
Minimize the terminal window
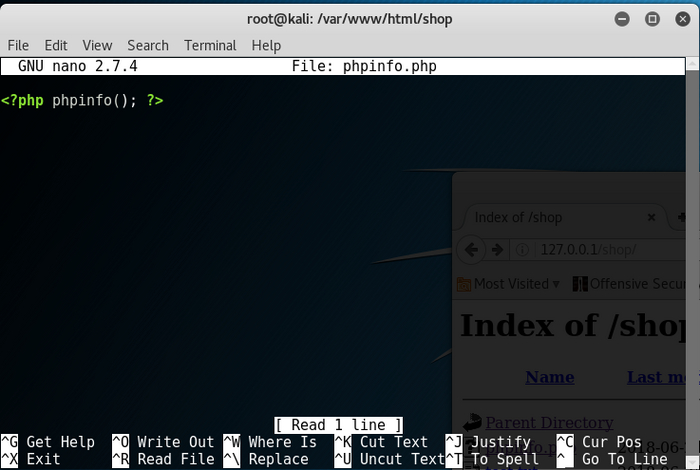tap(622, 19)
